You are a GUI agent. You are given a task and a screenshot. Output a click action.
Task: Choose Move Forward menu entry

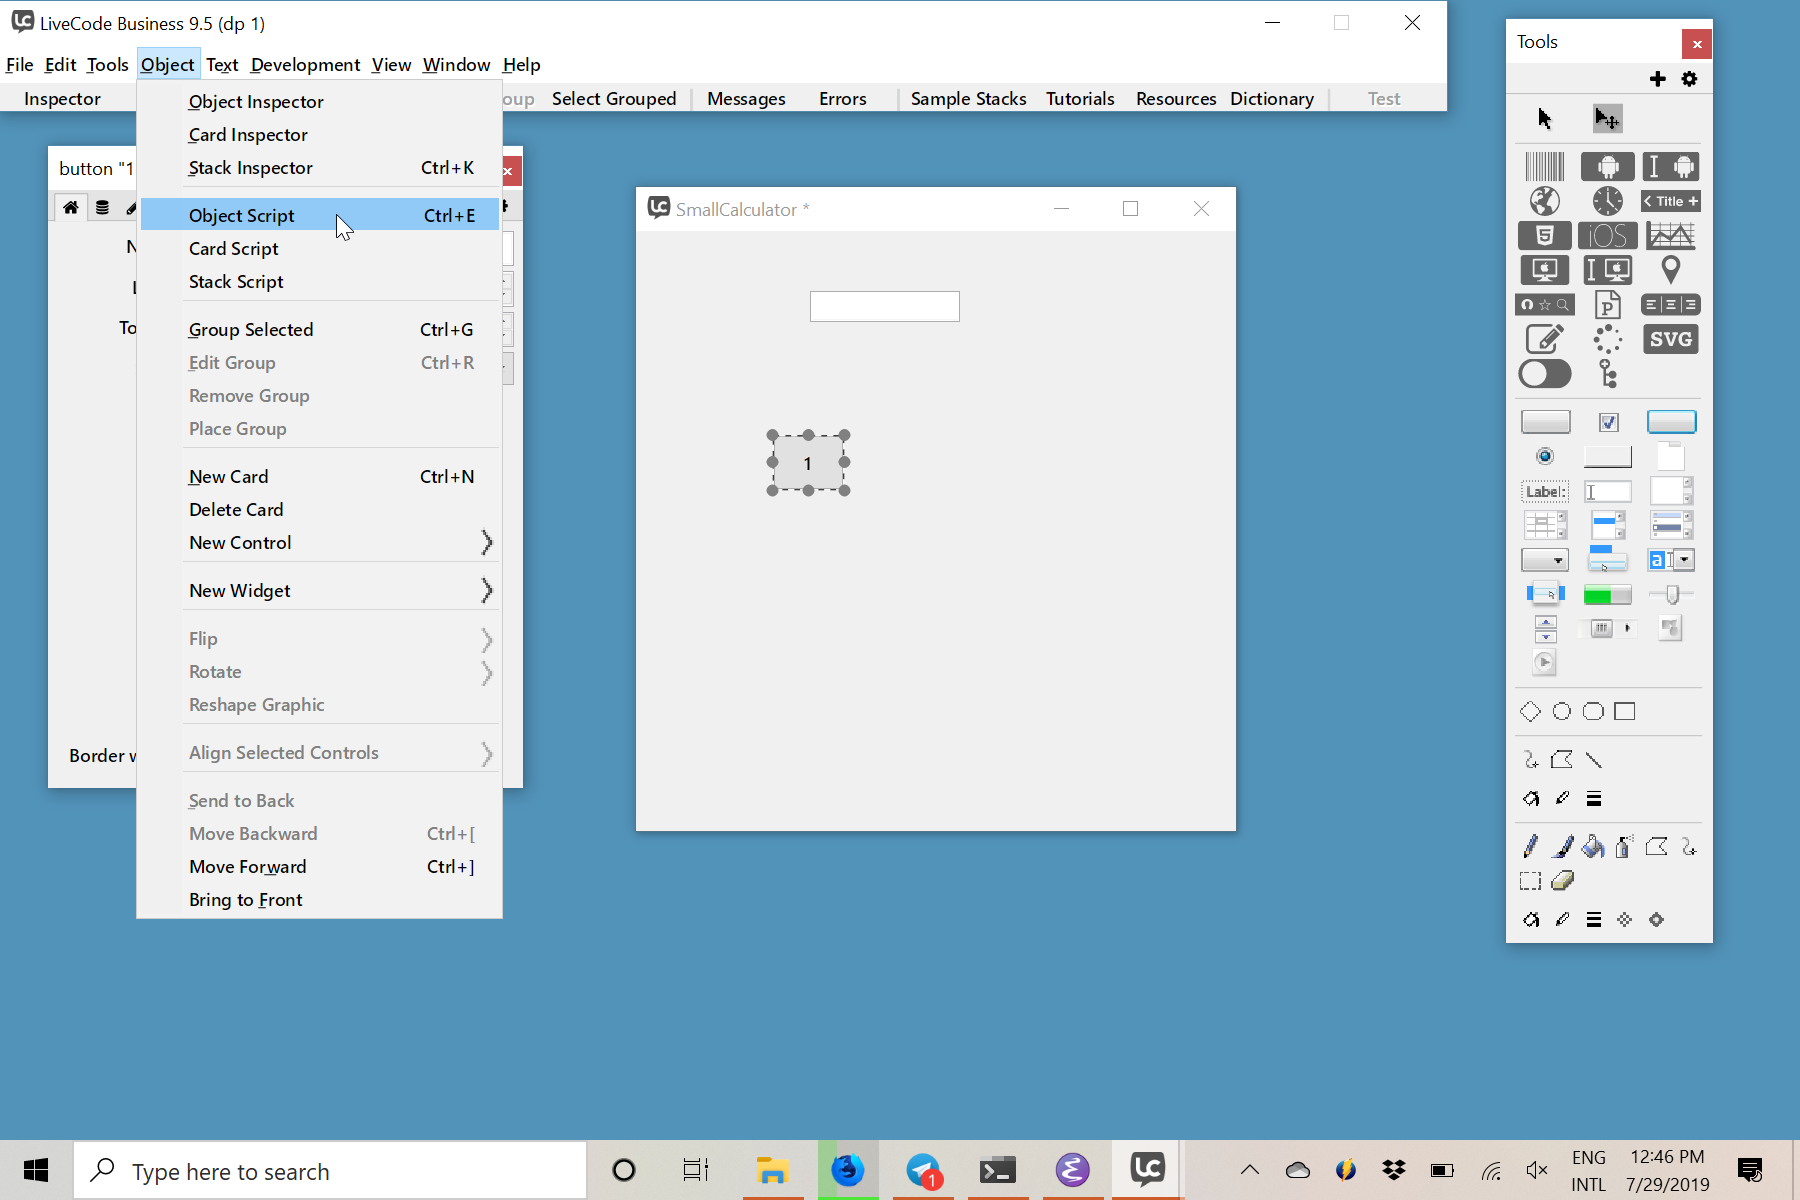click(x=320, y=866)
